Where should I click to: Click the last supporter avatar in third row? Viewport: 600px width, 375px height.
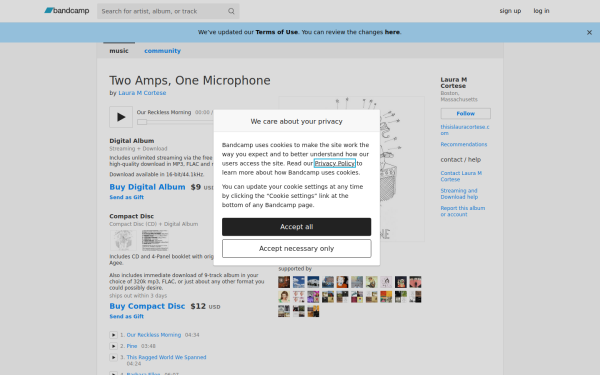pyautogui.click(x=313, y=311)
